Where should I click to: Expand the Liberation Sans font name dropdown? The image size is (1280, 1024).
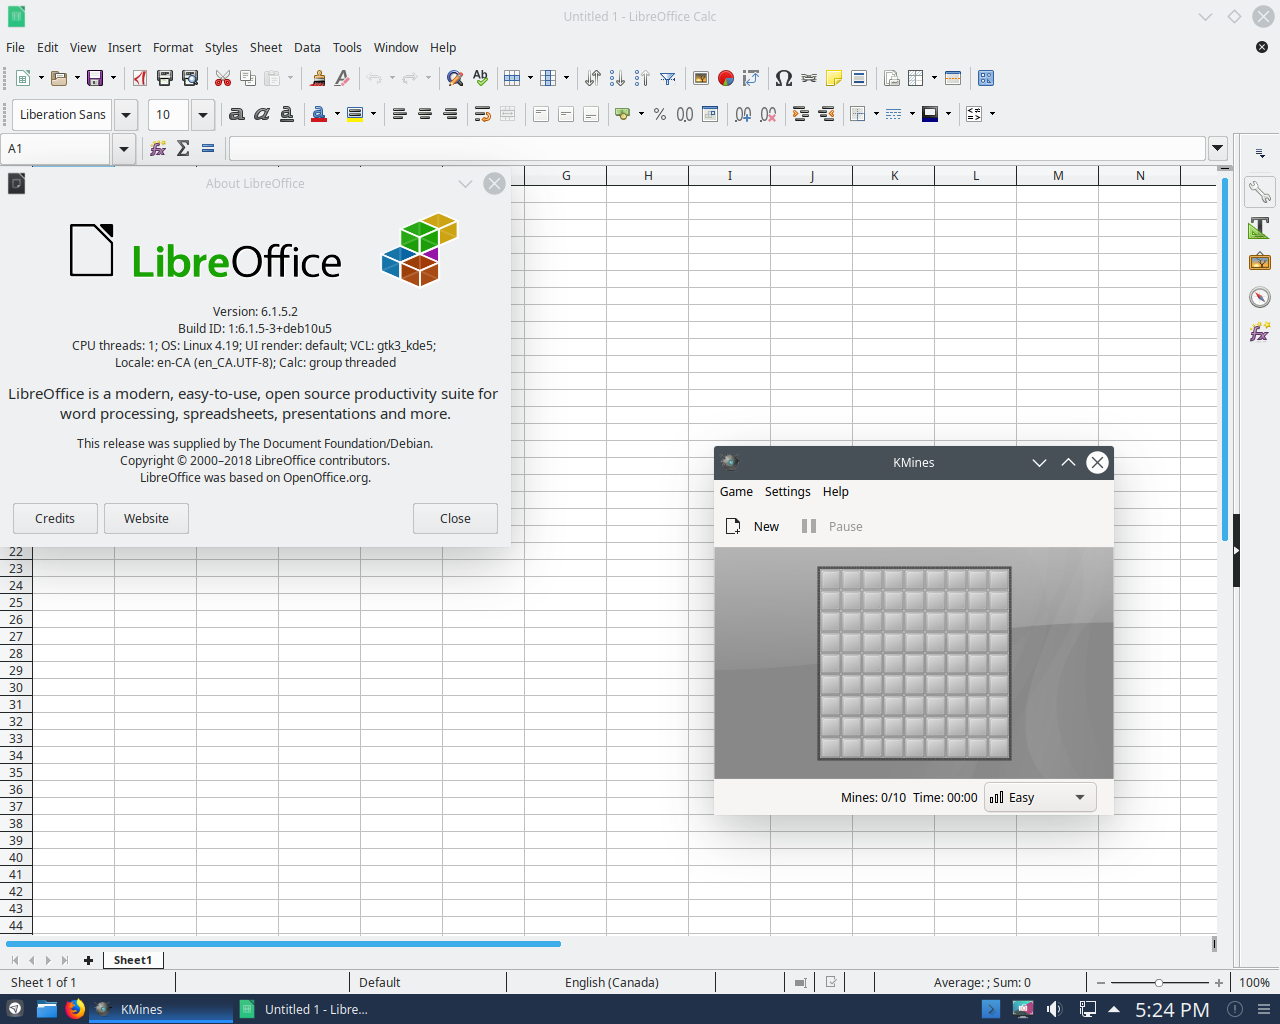tap(126, 115)
